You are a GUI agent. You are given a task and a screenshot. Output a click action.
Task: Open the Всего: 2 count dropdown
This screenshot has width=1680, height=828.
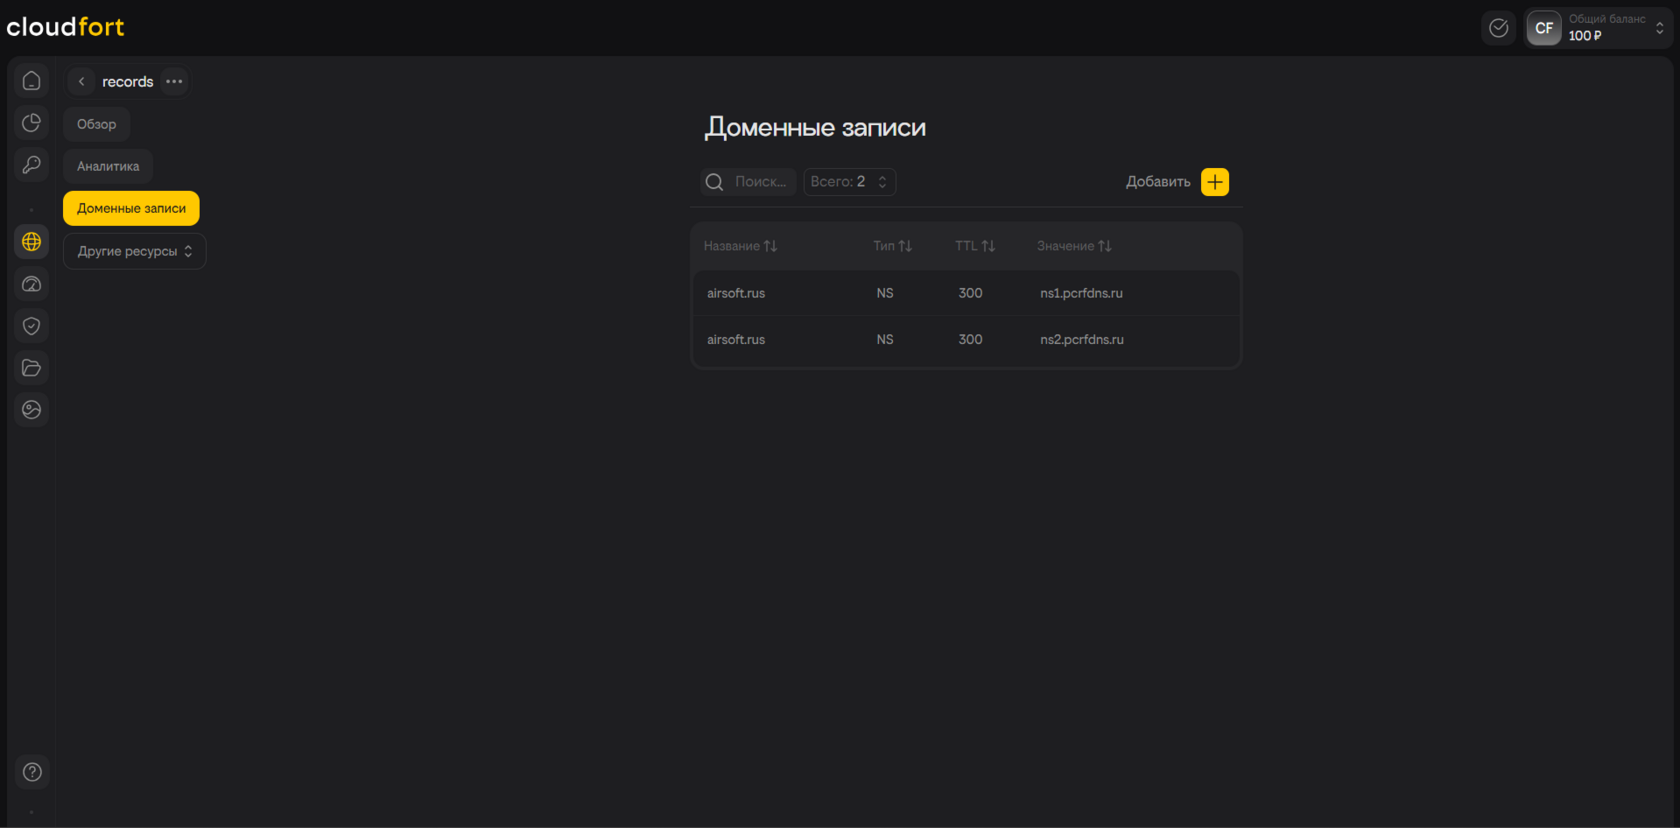click(x=849, y=182)
